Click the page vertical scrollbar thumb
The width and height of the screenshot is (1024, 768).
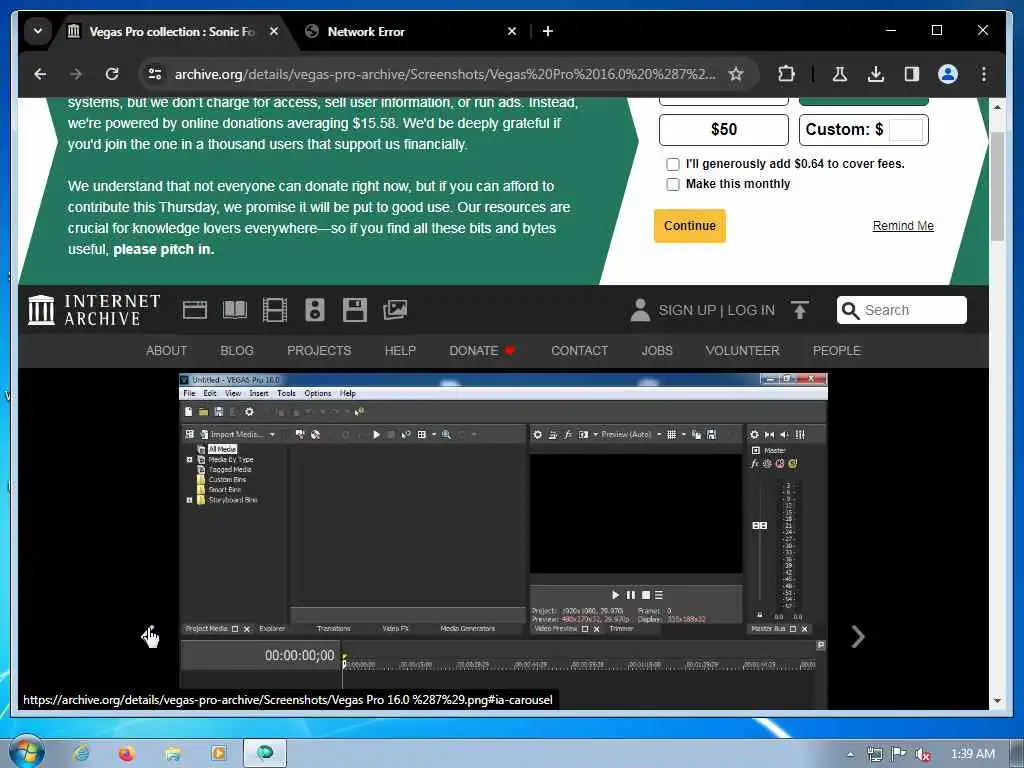tap(997, 186)
